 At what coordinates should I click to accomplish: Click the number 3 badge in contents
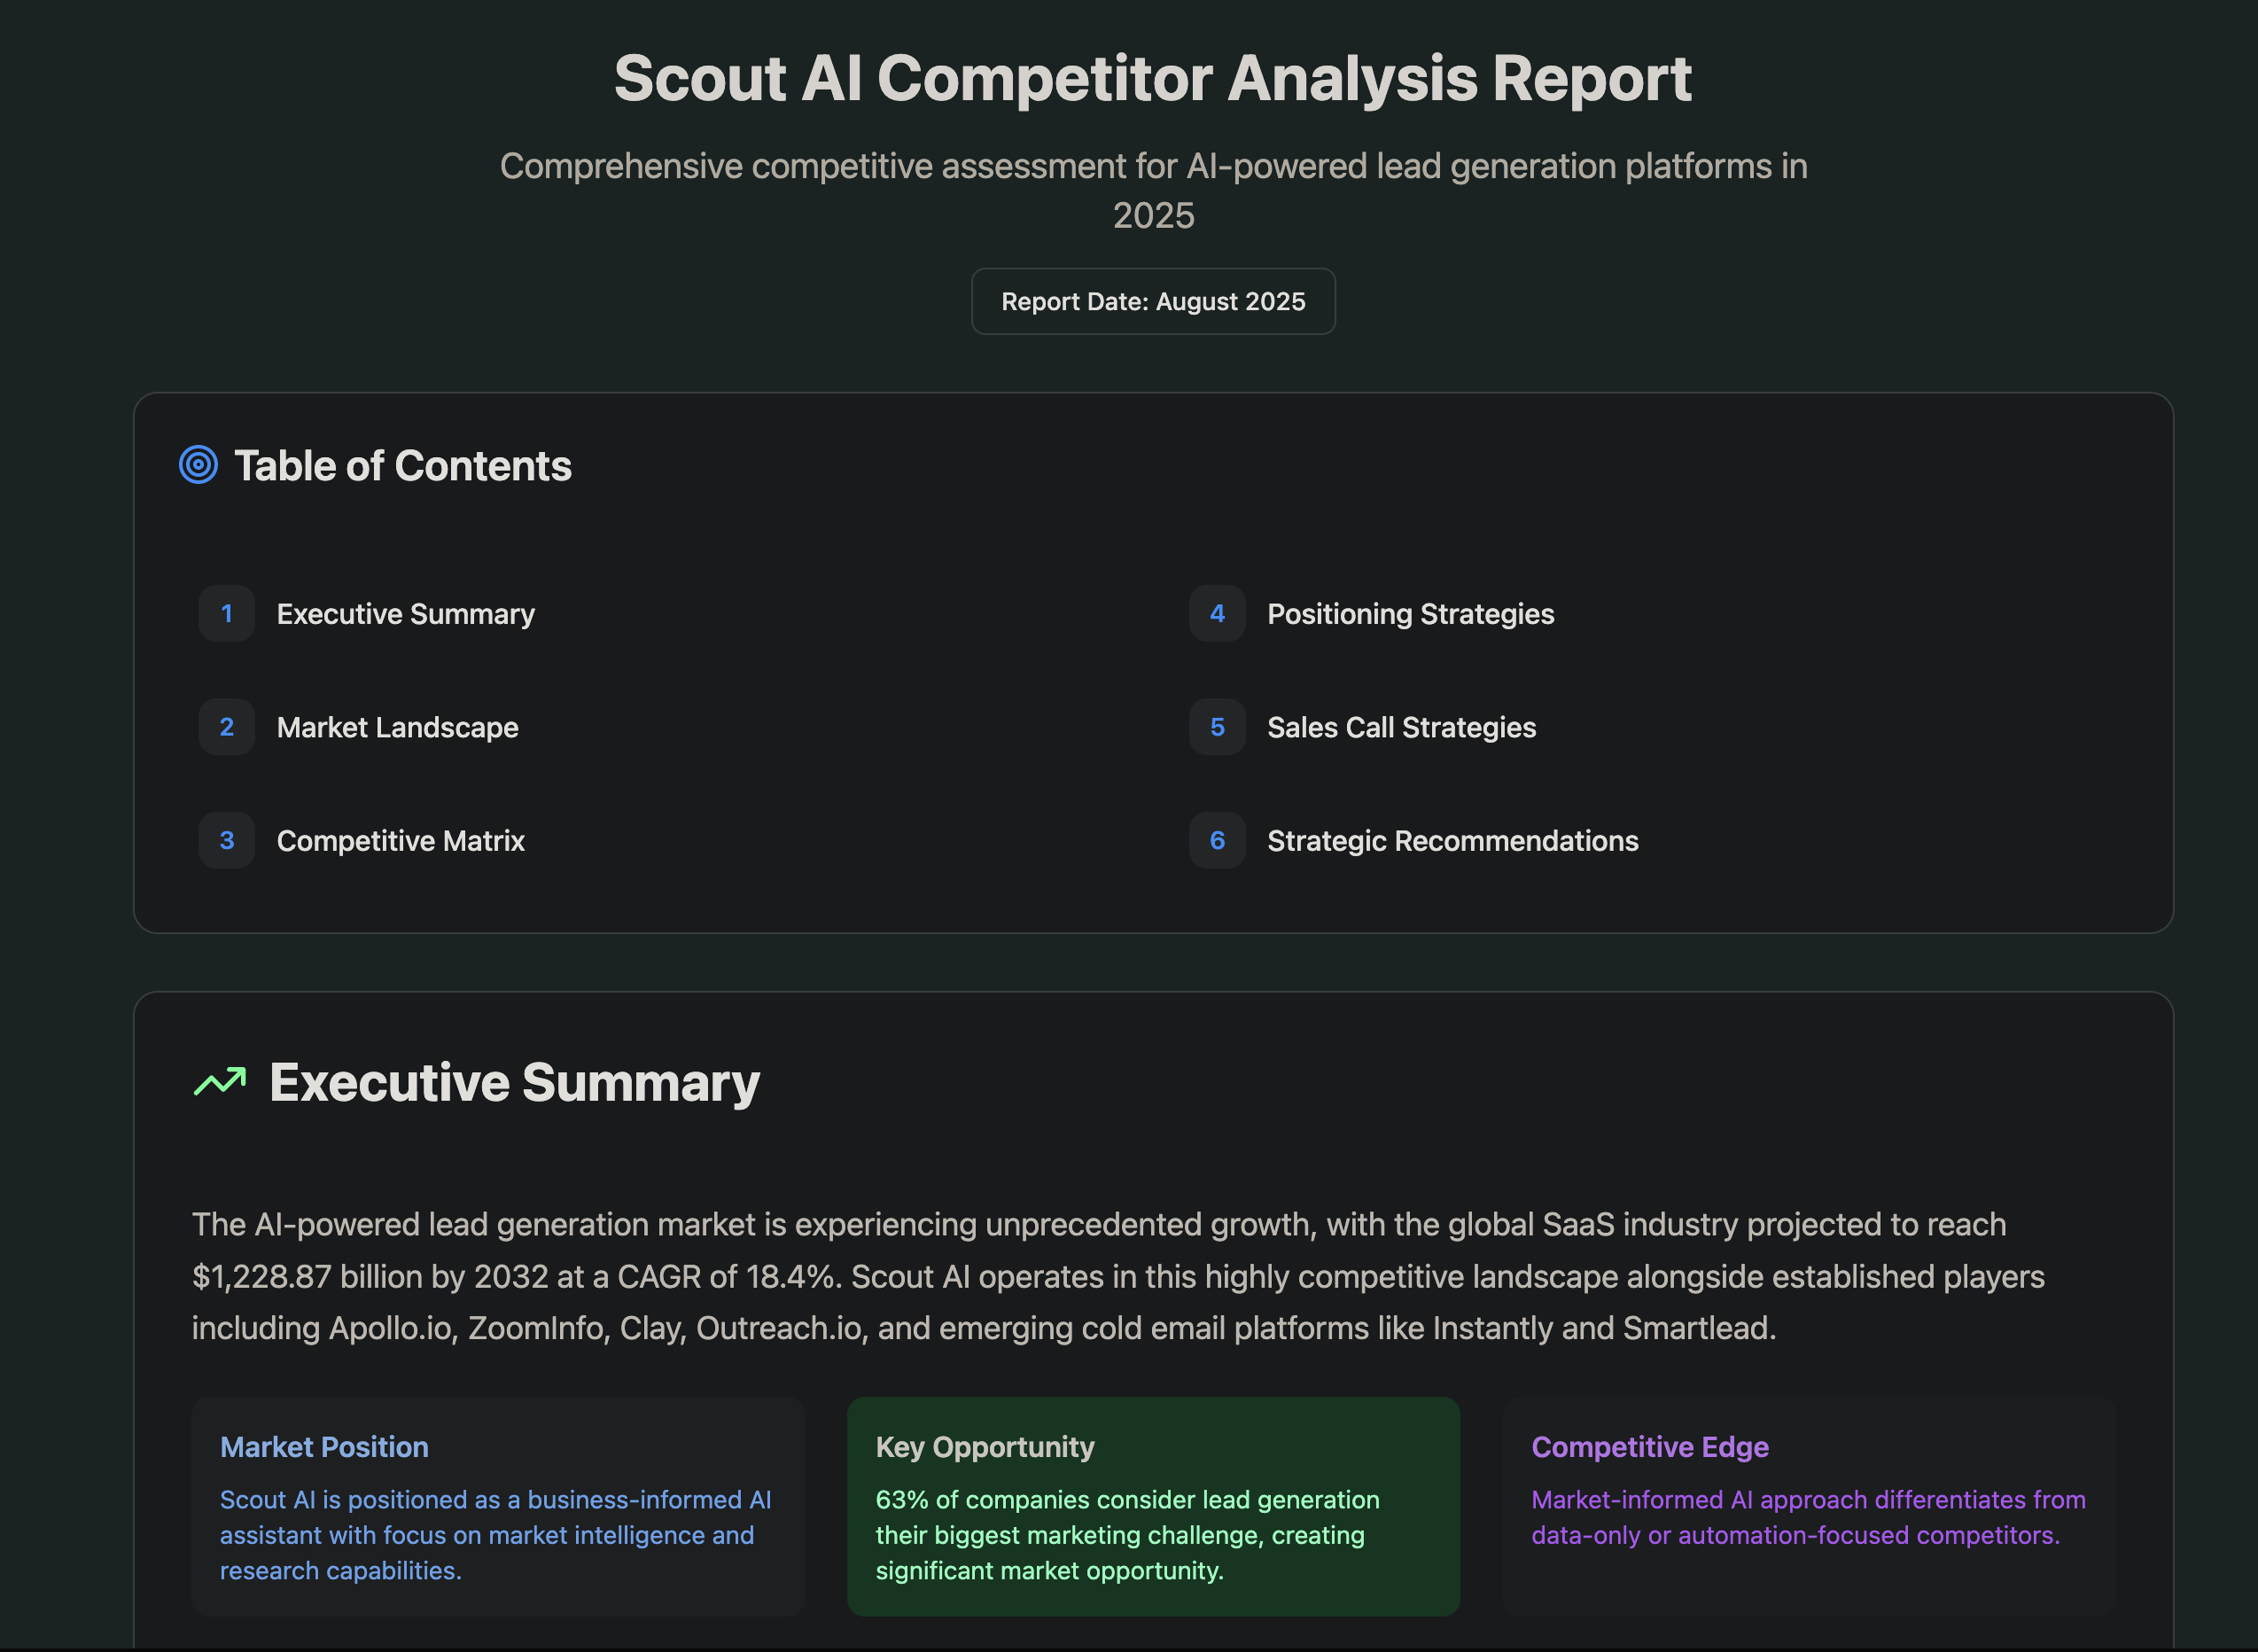pyautogui.click(x=227, y=841)
